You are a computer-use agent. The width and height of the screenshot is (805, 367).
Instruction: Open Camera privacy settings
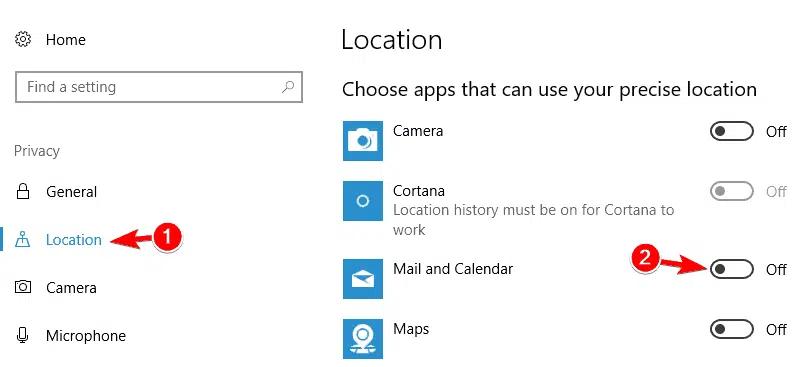point(71,287)
